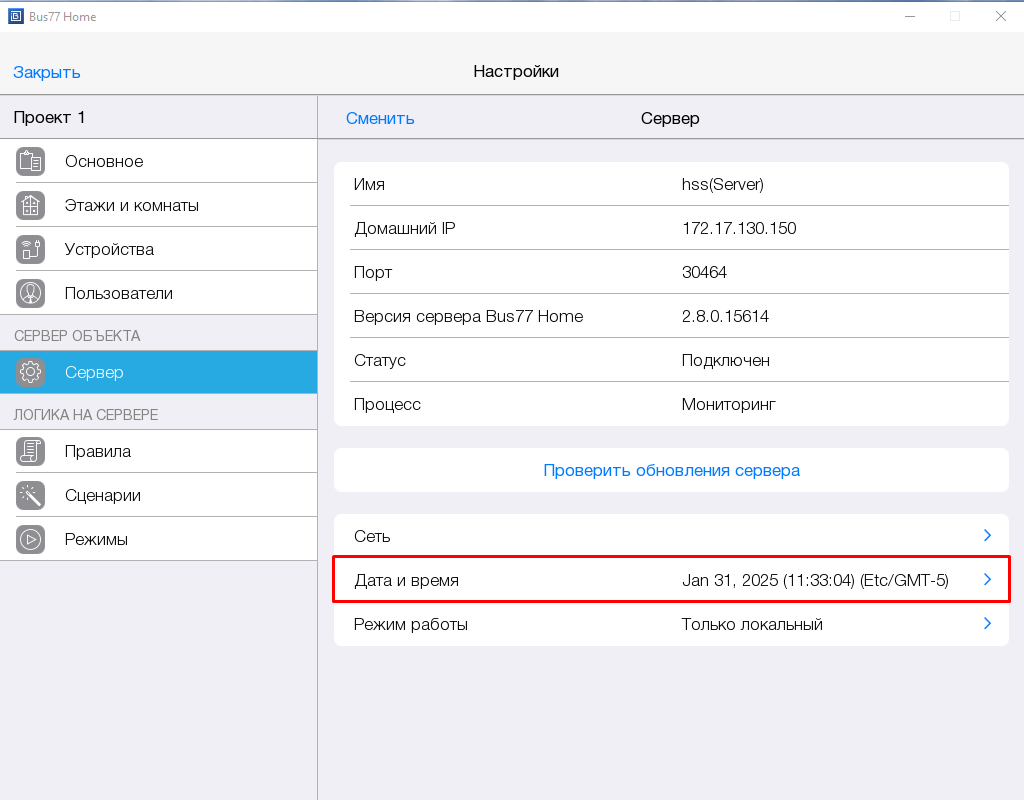Click the Пользователи user icon

pos(31,293)
